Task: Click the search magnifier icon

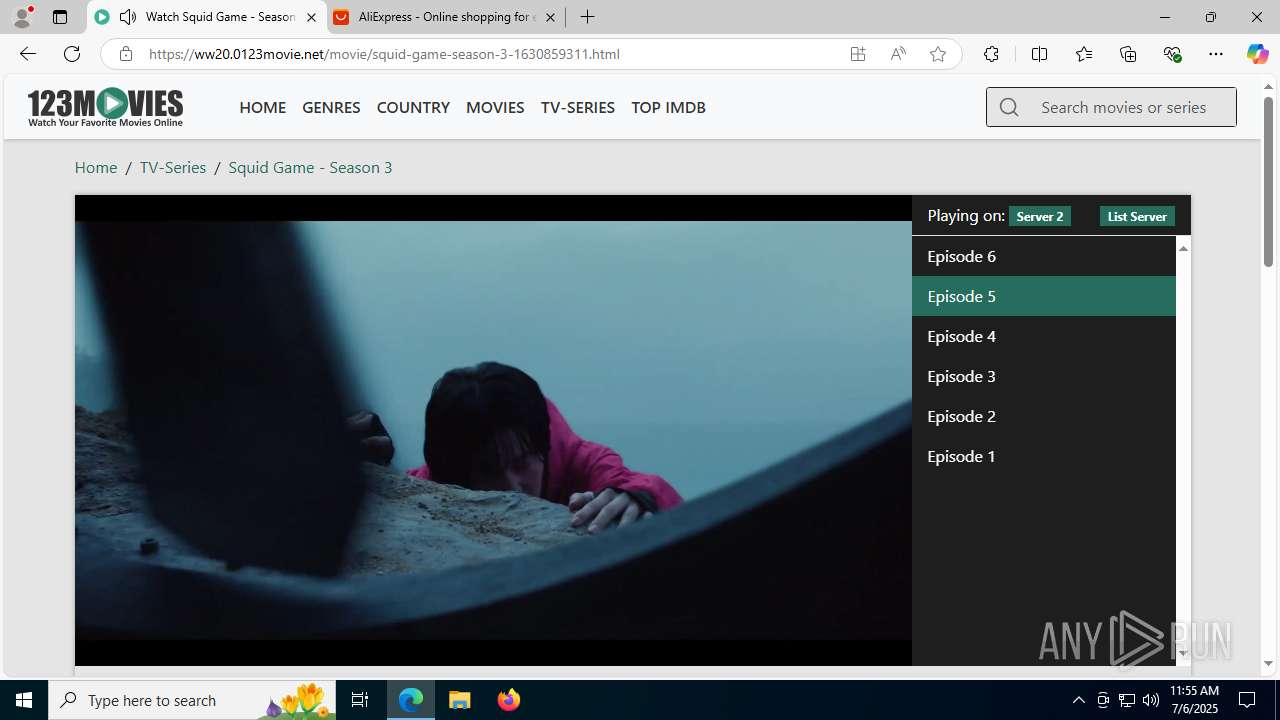Action: 1009,107
